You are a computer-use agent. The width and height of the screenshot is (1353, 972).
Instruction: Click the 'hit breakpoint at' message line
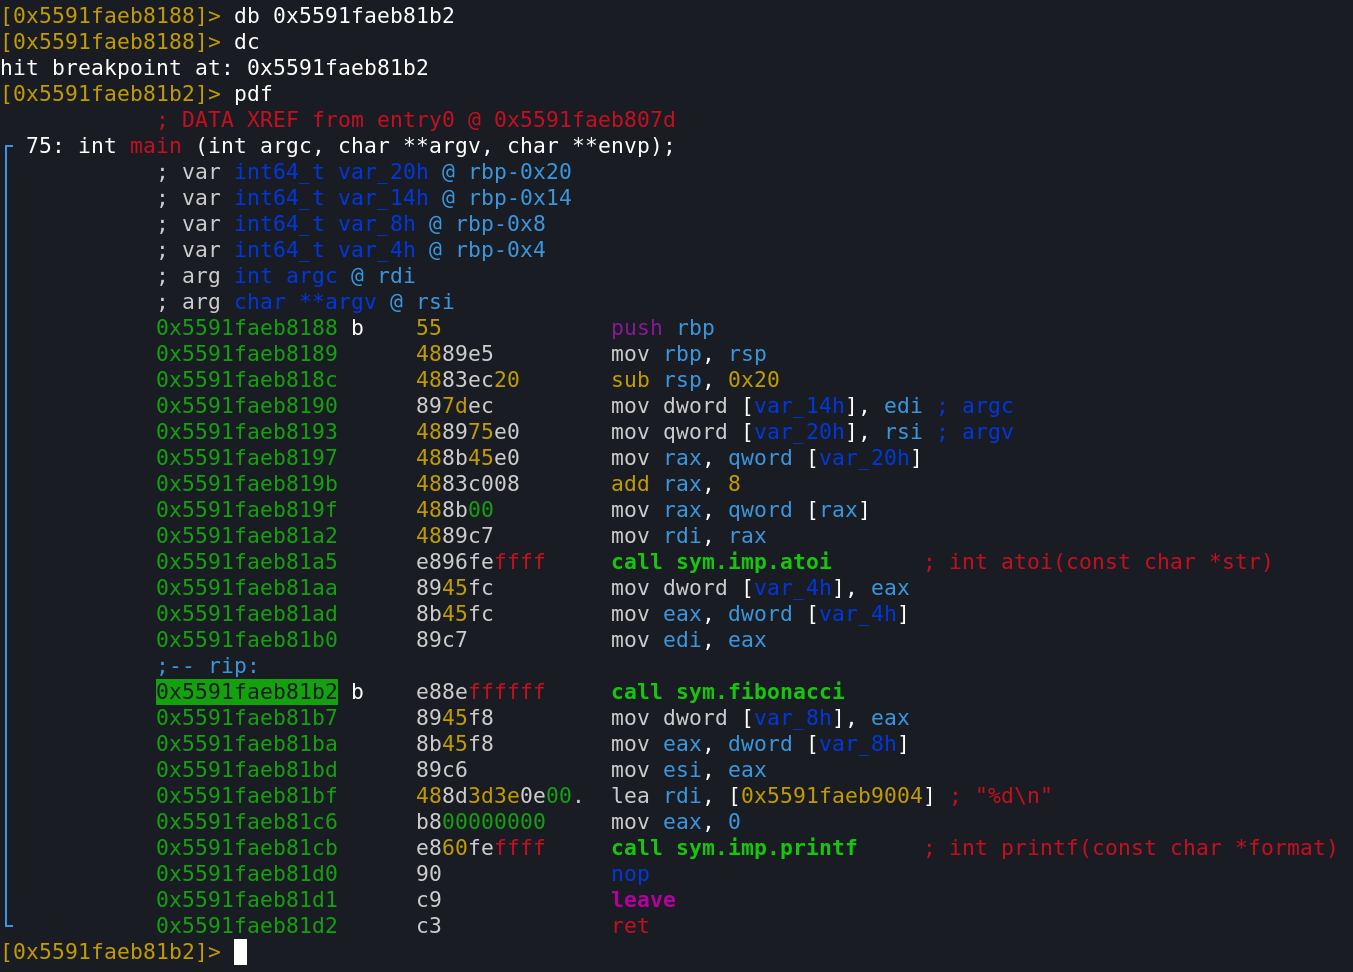tap(214, 68)
